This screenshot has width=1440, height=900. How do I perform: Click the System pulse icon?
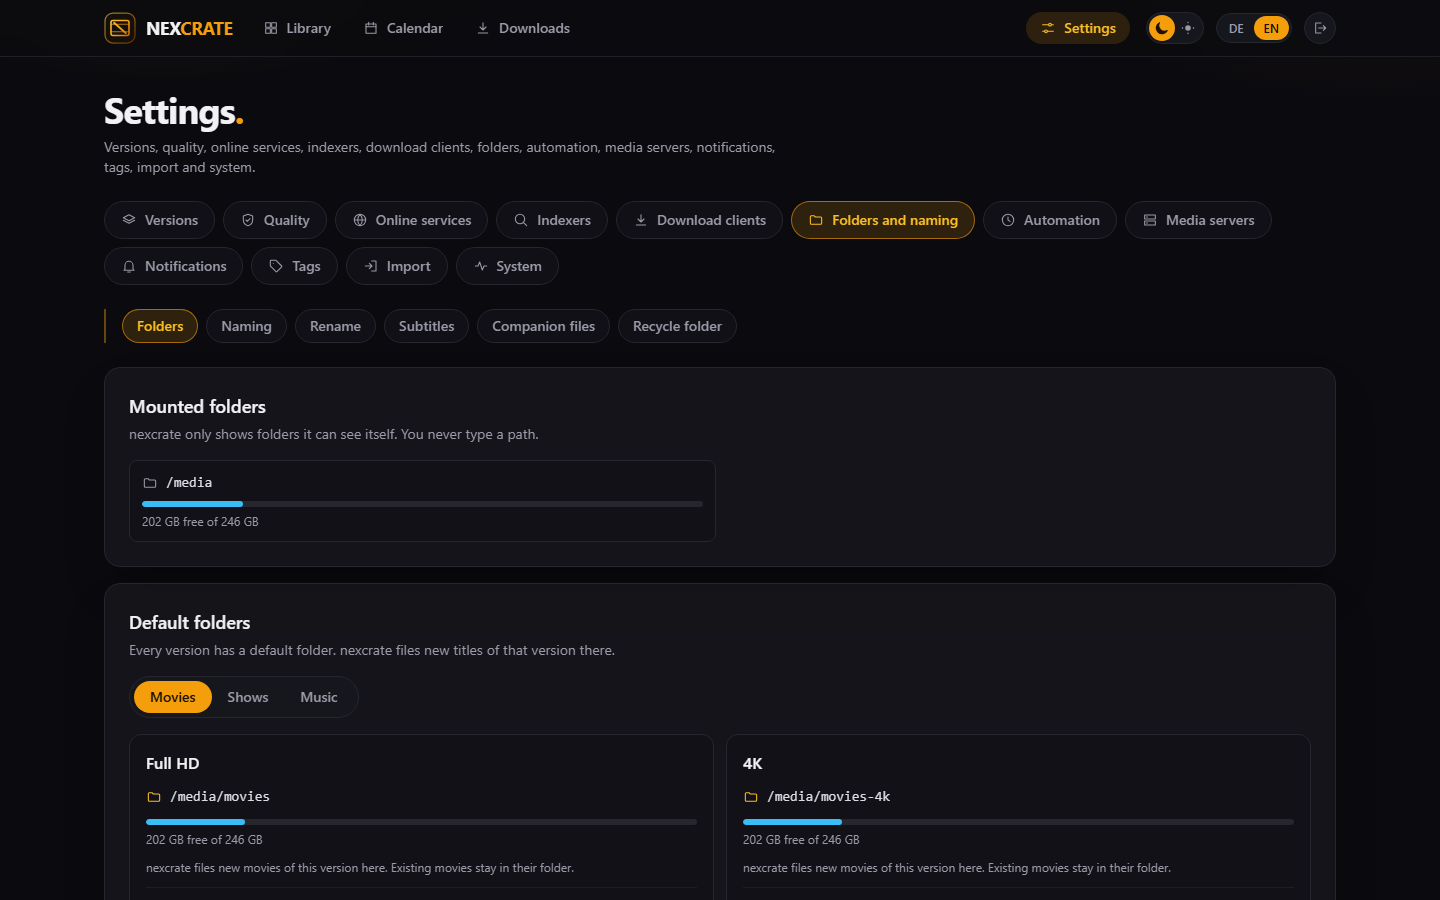(x=481, y=266)
